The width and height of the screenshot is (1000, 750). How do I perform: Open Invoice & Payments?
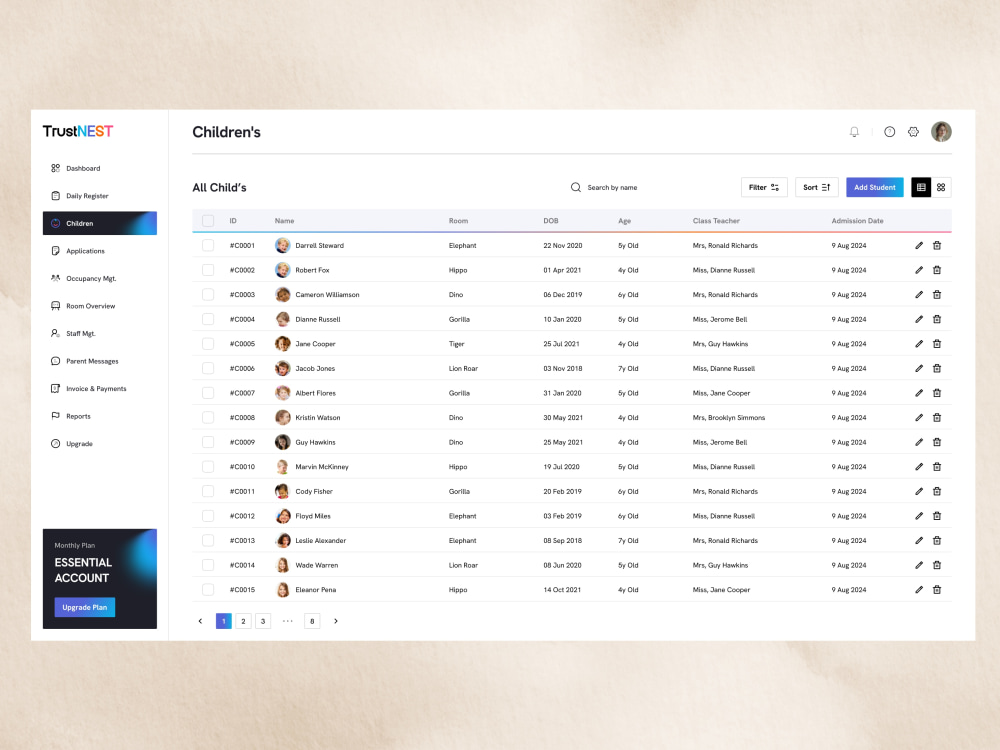tap(92, 389)
